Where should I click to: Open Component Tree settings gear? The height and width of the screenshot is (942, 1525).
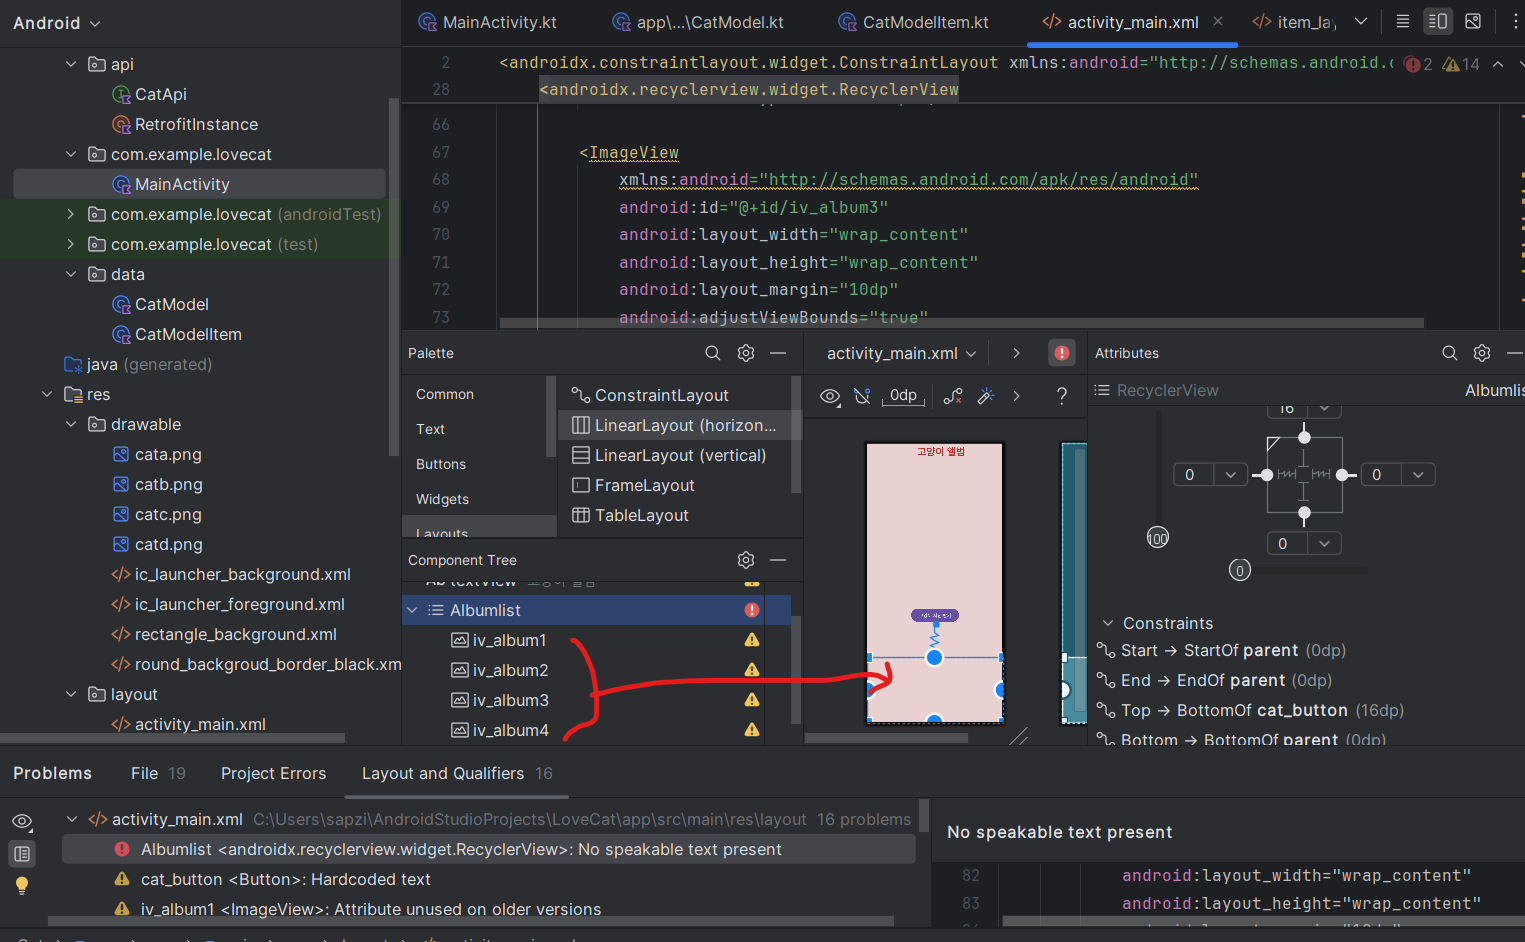(746, 560)
